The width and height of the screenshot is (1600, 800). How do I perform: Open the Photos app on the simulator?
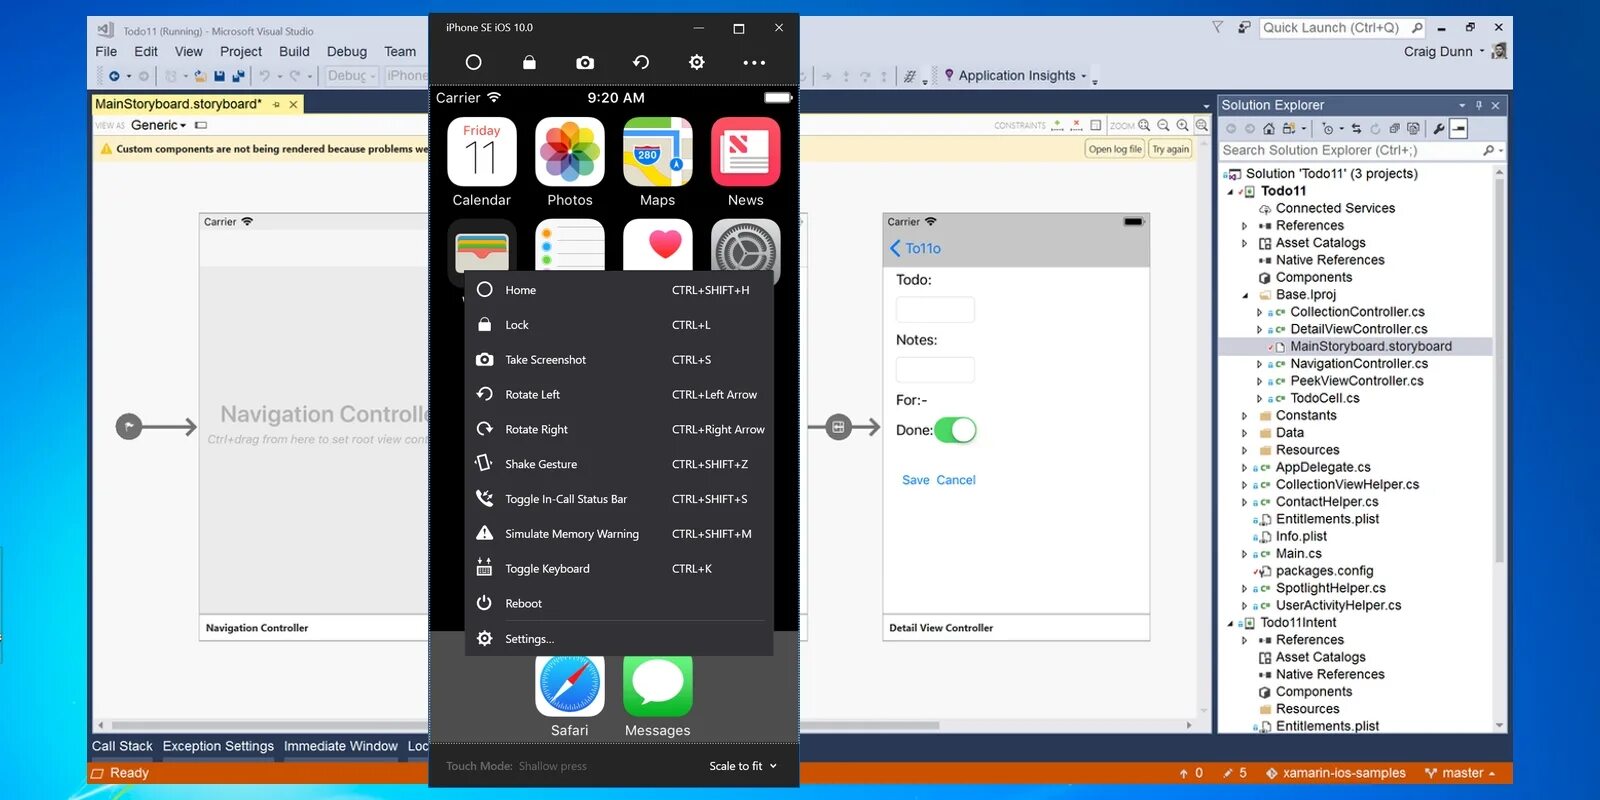(570, 152)
